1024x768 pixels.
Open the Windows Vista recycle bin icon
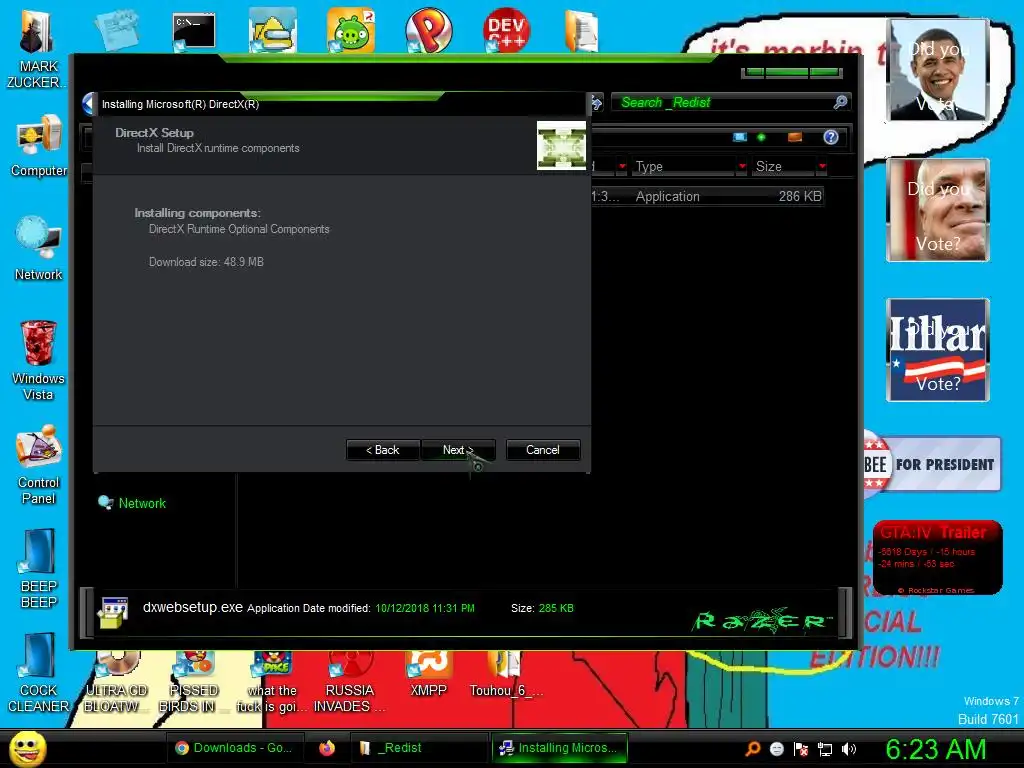[x=39, y=360]
